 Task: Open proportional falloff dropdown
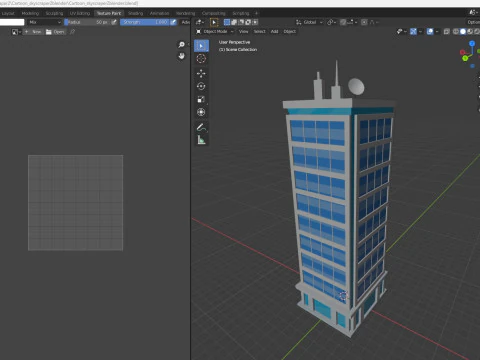374,22
